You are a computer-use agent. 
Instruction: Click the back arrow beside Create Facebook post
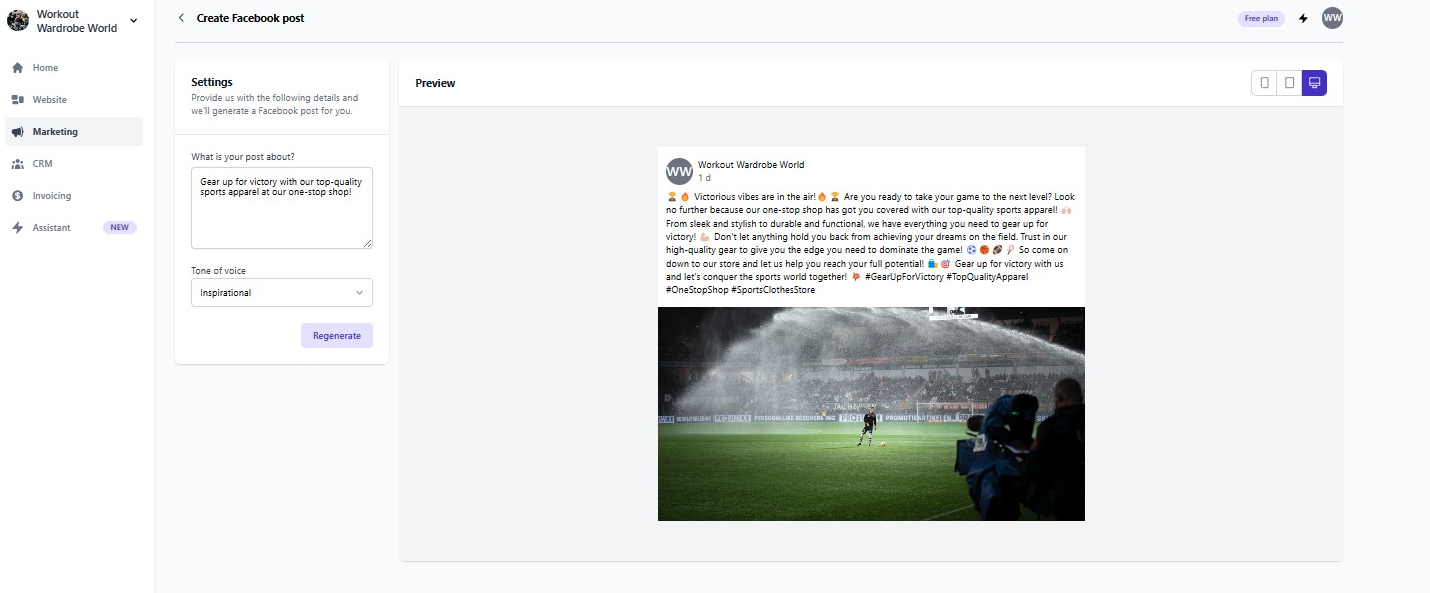click(181, 18)
